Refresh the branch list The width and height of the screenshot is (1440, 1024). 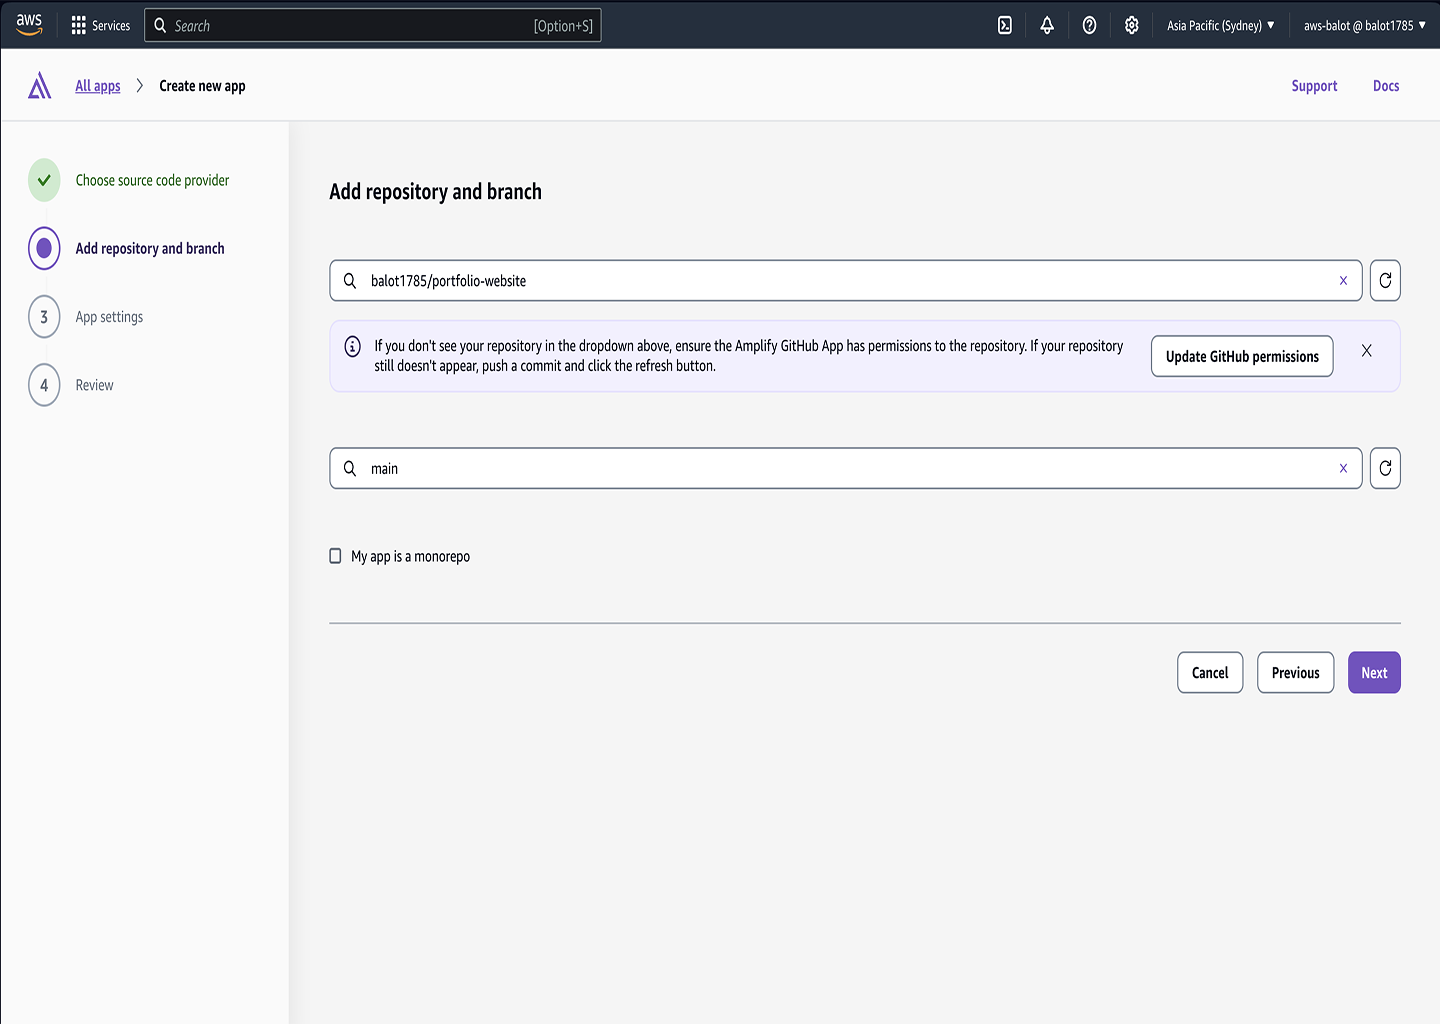coord(1385,469)
